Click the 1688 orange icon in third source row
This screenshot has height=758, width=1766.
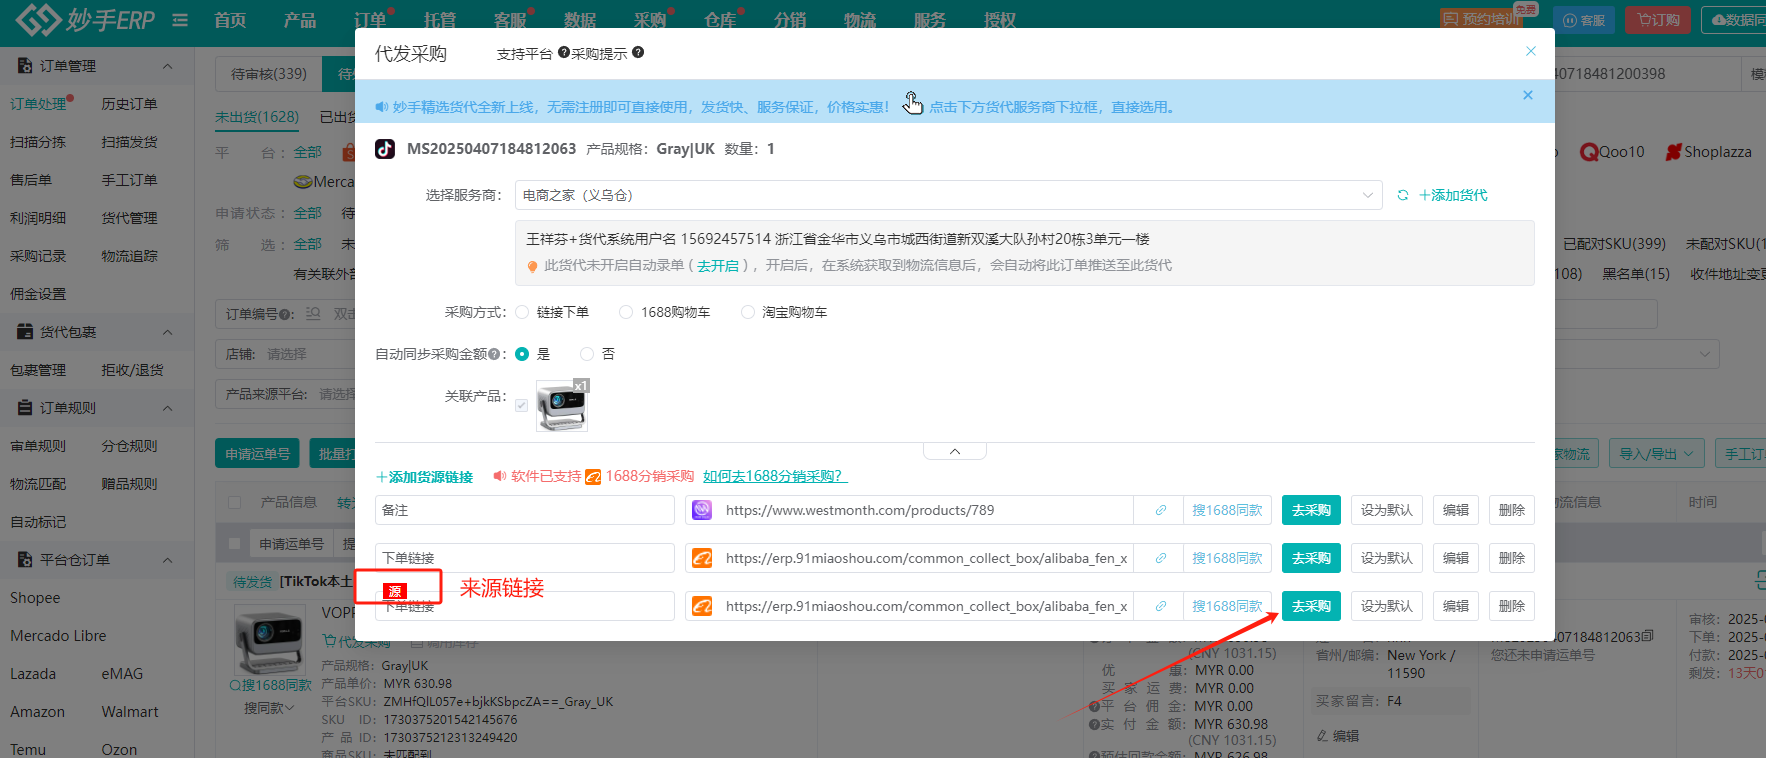click(x=702, y=606)
